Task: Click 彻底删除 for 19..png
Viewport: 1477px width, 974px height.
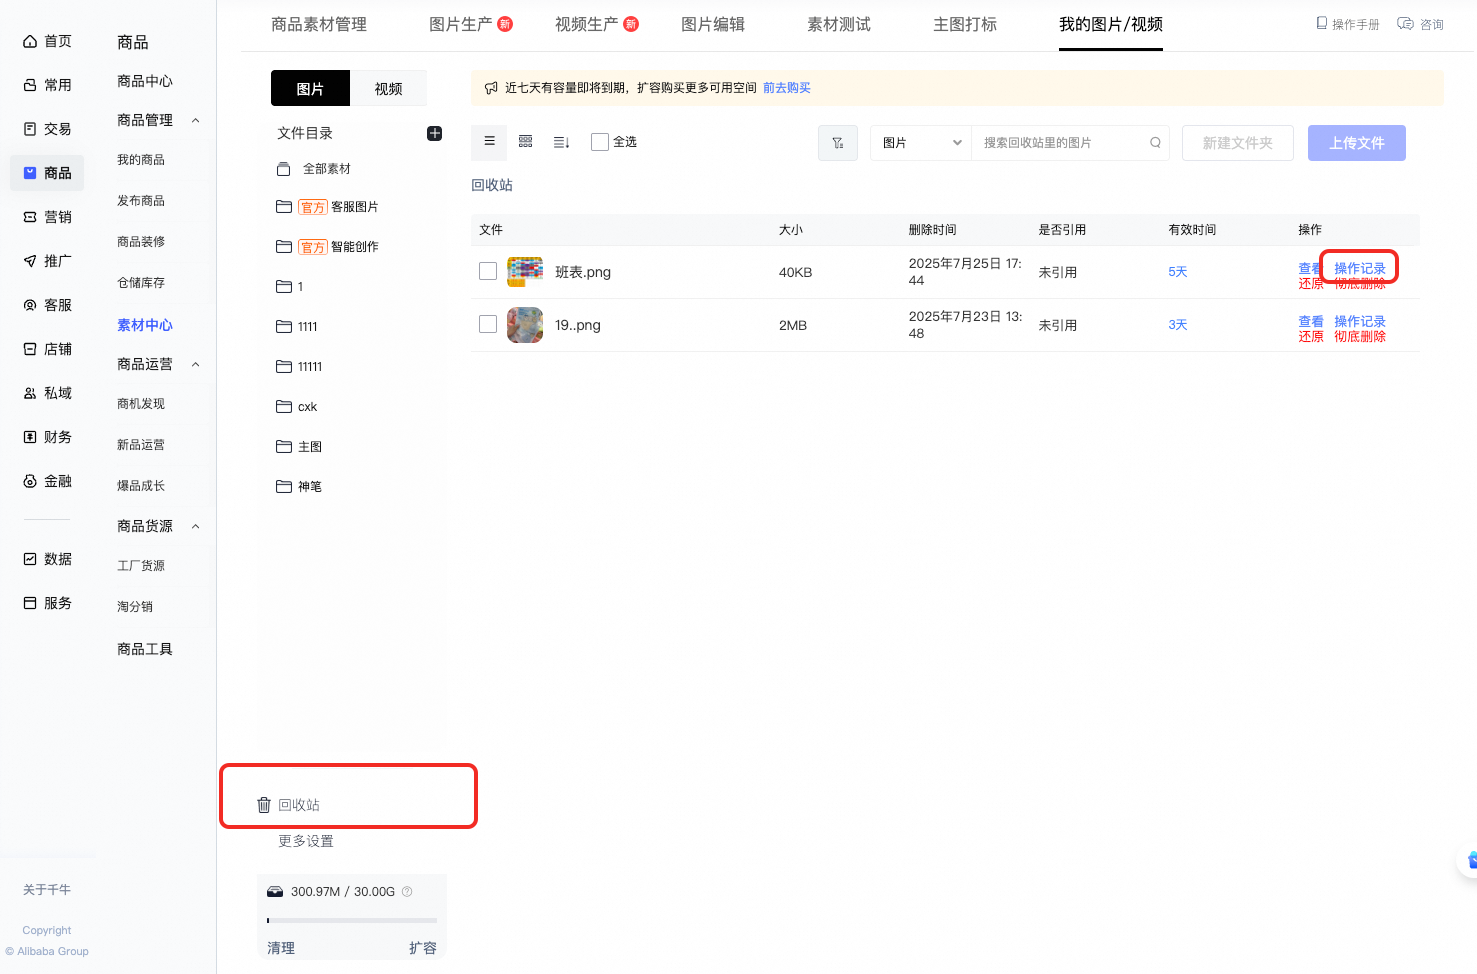Action: (x=1360, y=337)
